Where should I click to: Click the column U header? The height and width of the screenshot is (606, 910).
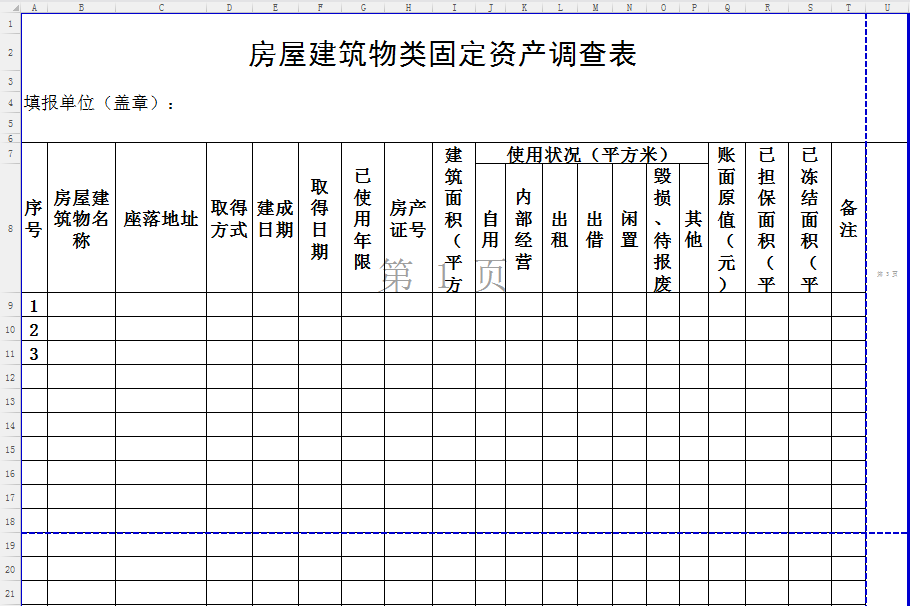pyautogui.click(x=887, y=7)
